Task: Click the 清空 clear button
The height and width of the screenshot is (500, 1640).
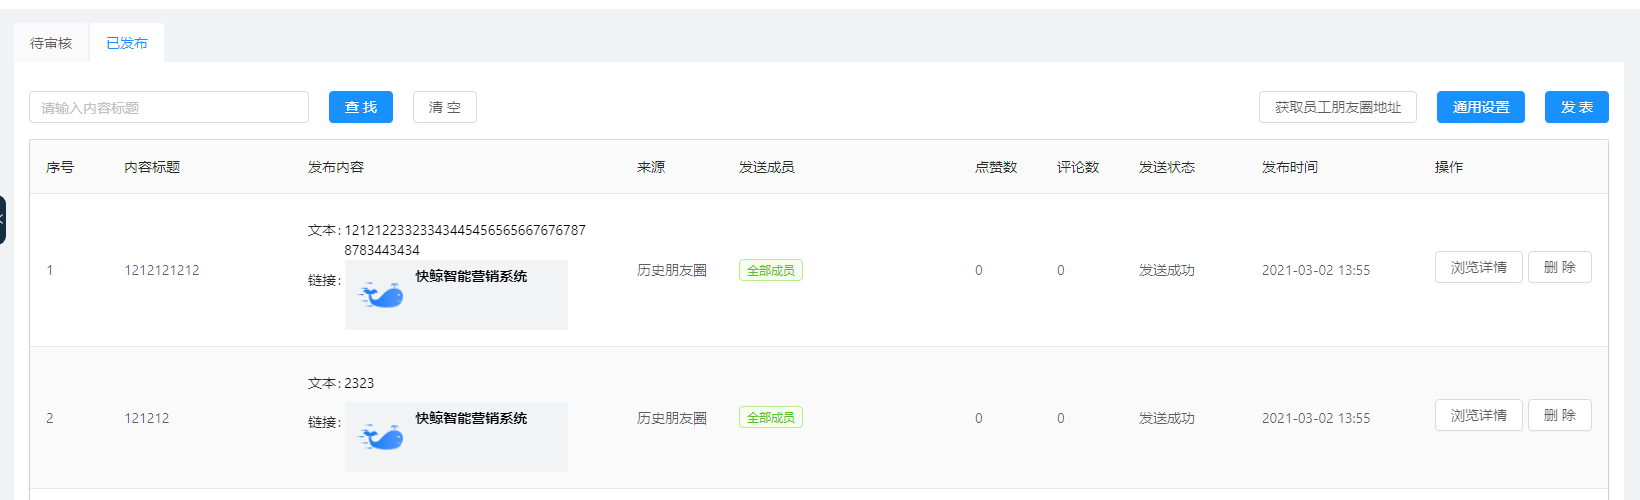Action: (445, 107)
